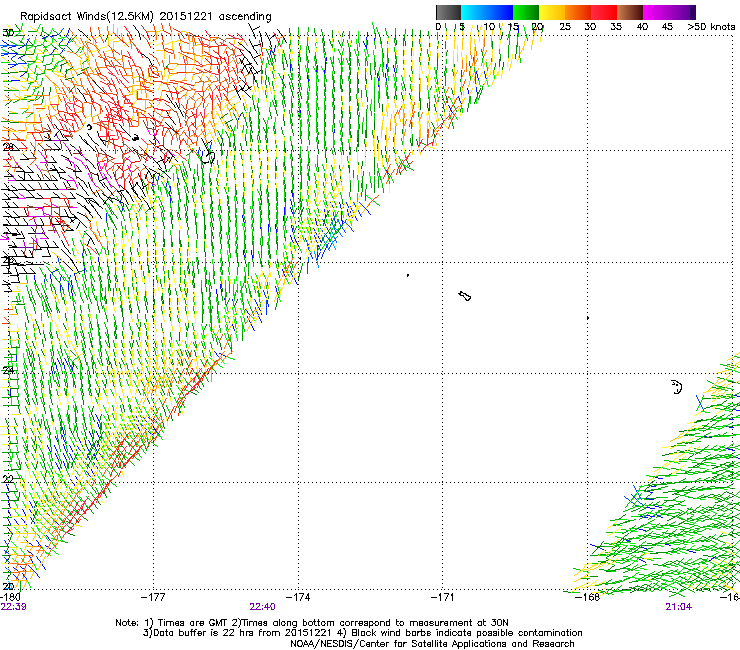Click the island outline near 28N west of -174

(208, 155)
